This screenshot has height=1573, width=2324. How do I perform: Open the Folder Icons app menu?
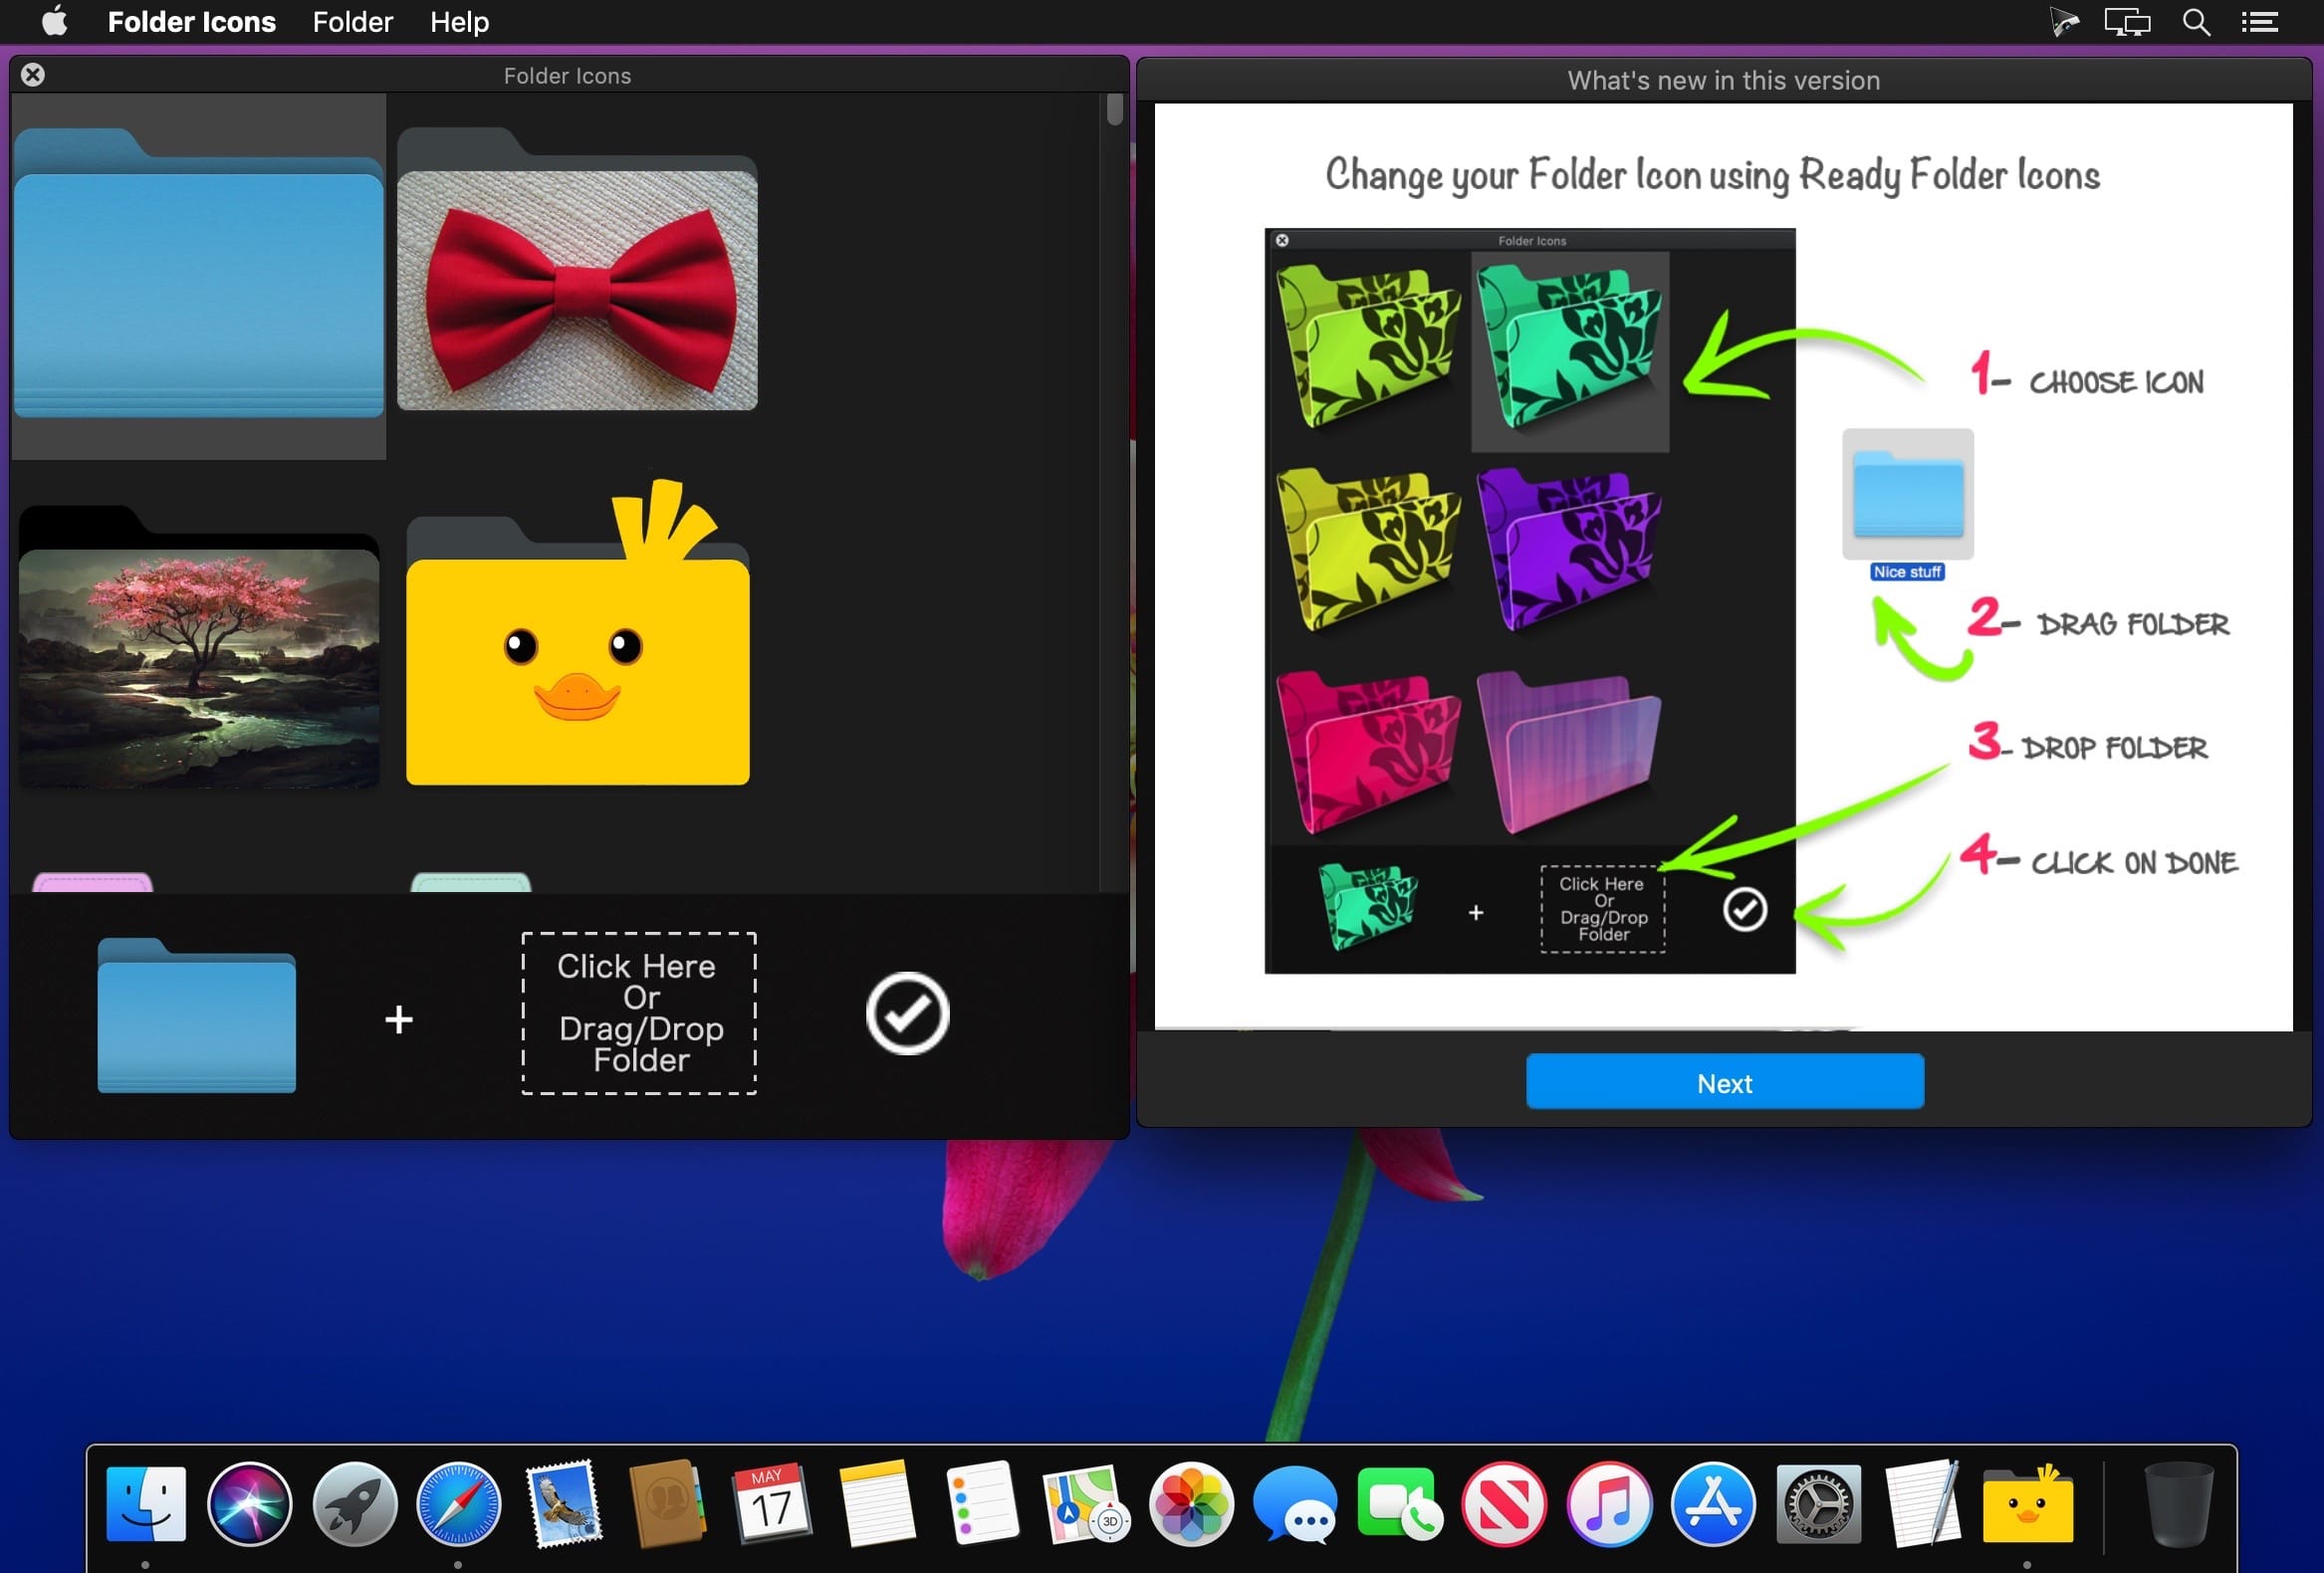(x=191, y=22)
